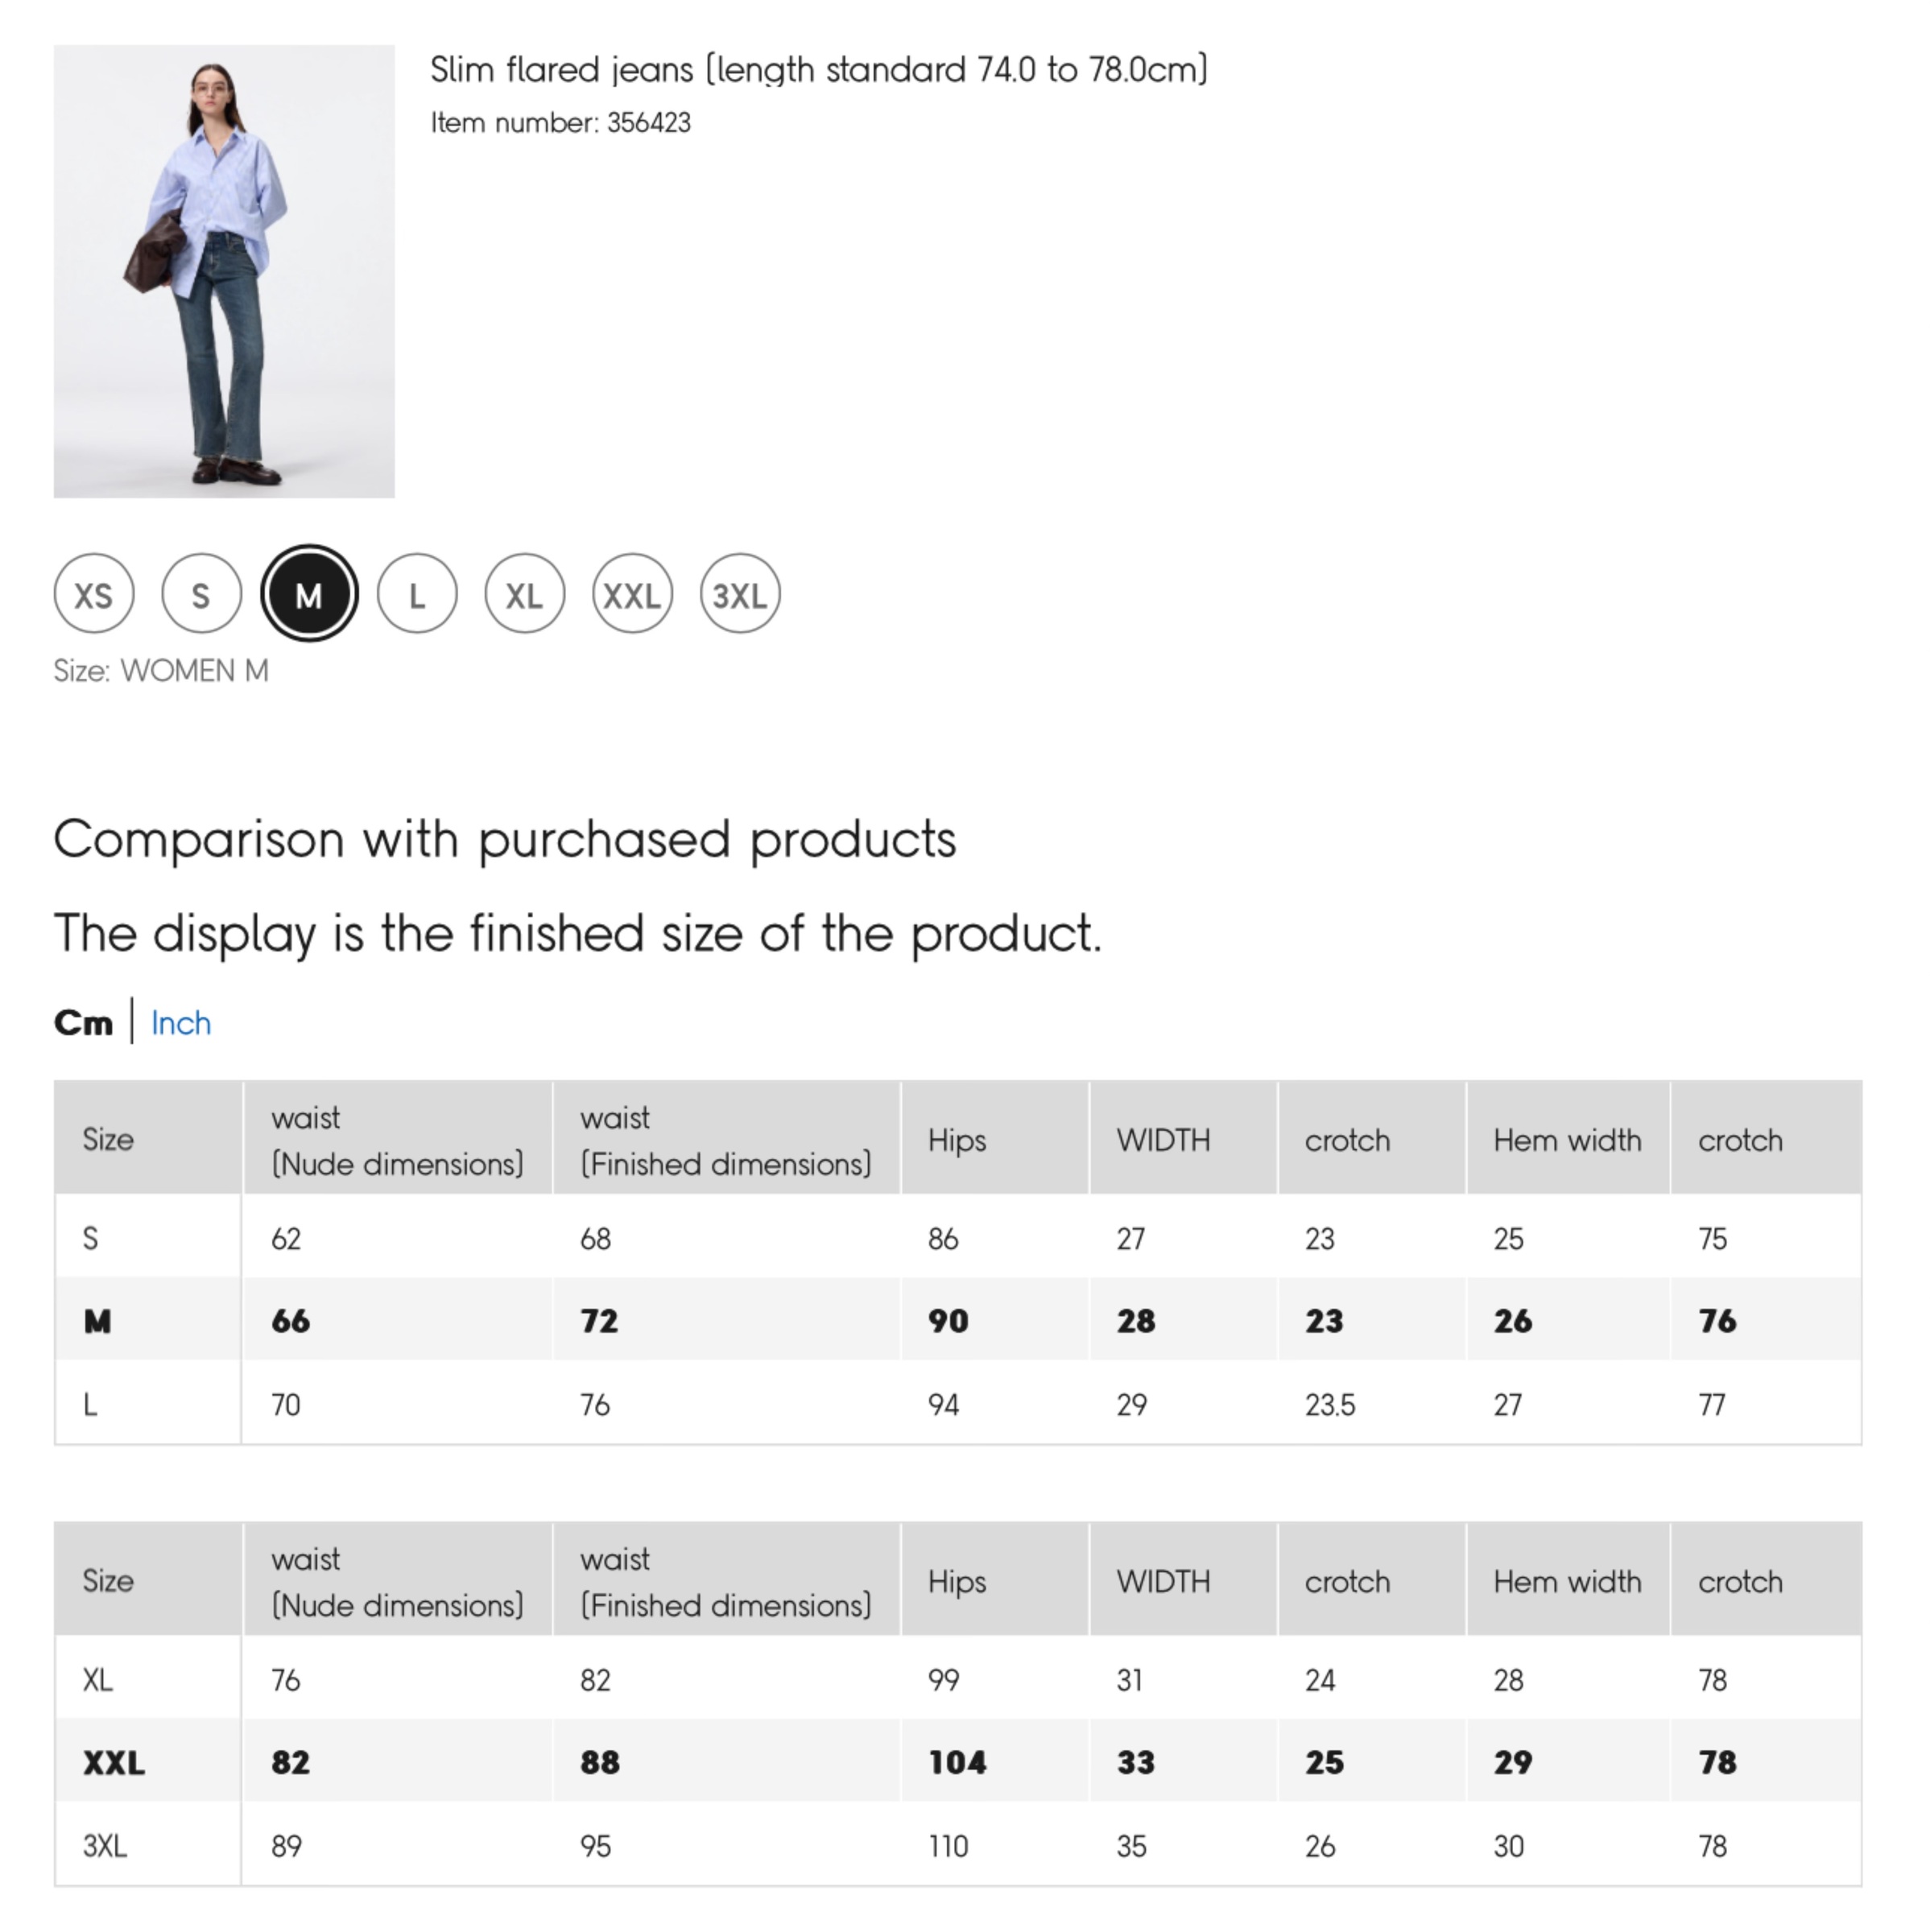The image size is (1930, 1932).
Task: Open the slim flared jeans product photo
Action: [224, 271]
